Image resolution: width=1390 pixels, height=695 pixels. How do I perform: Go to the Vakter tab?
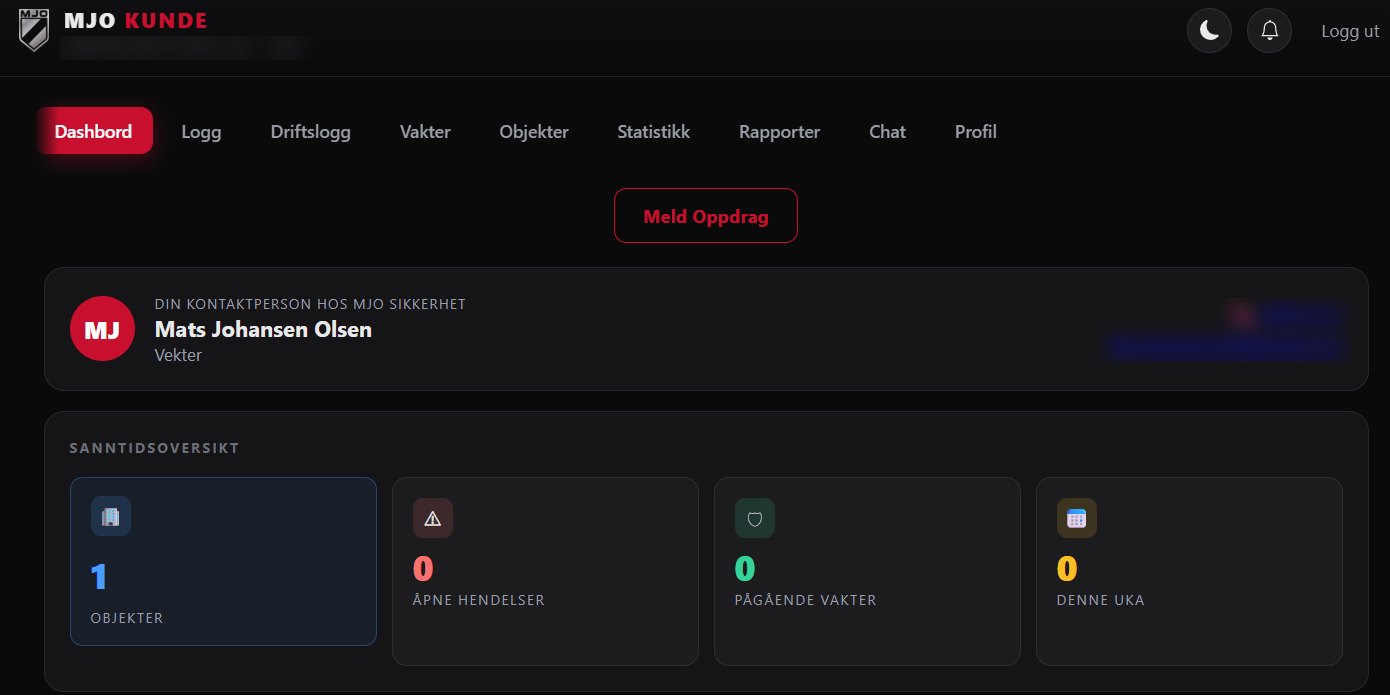[425, 131]
